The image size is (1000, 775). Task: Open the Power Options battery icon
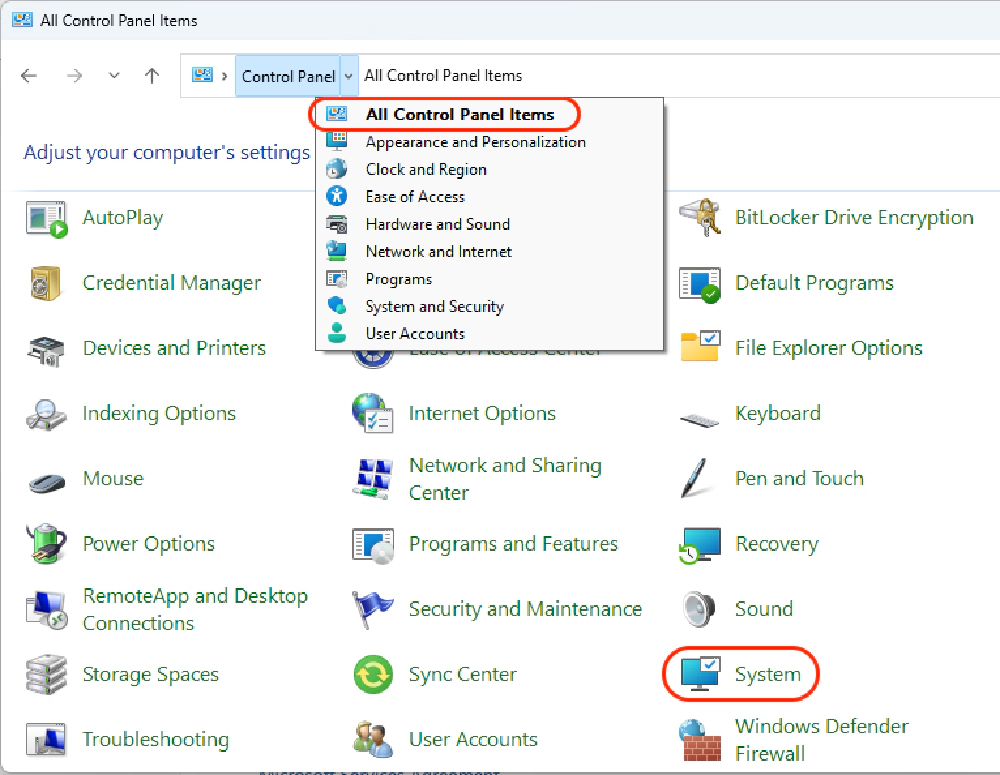[46, 543]
